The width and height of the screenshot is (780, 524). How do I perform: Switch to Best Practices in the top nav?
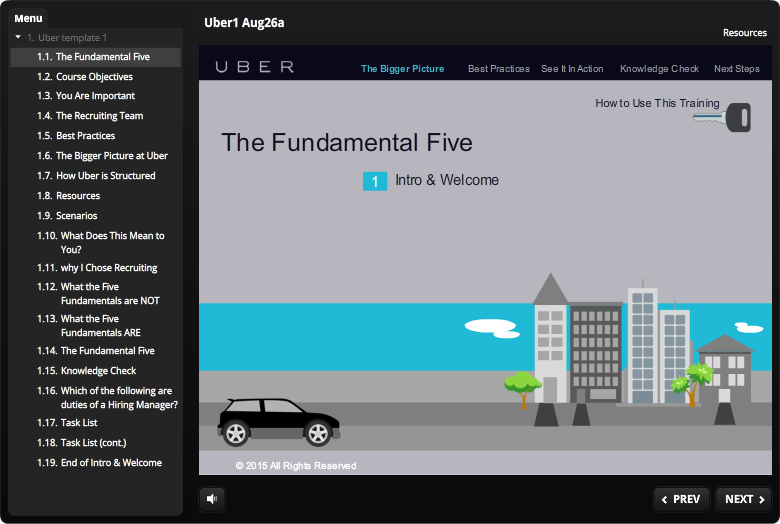tap(498, 69)
